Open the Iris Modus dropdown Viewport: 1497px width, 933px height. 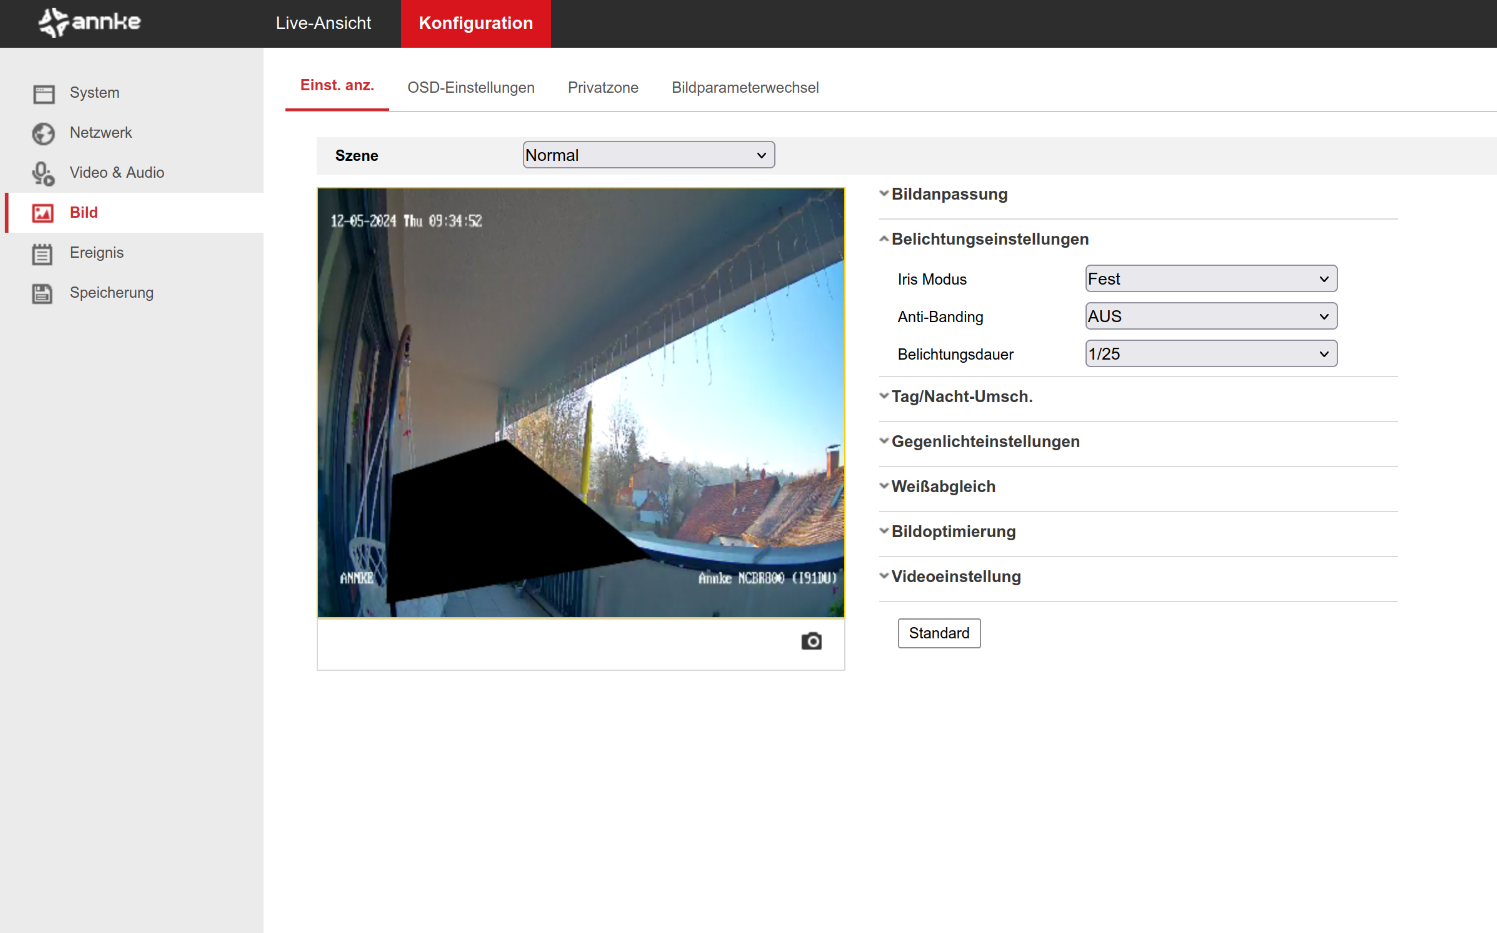coord(1211,279)
